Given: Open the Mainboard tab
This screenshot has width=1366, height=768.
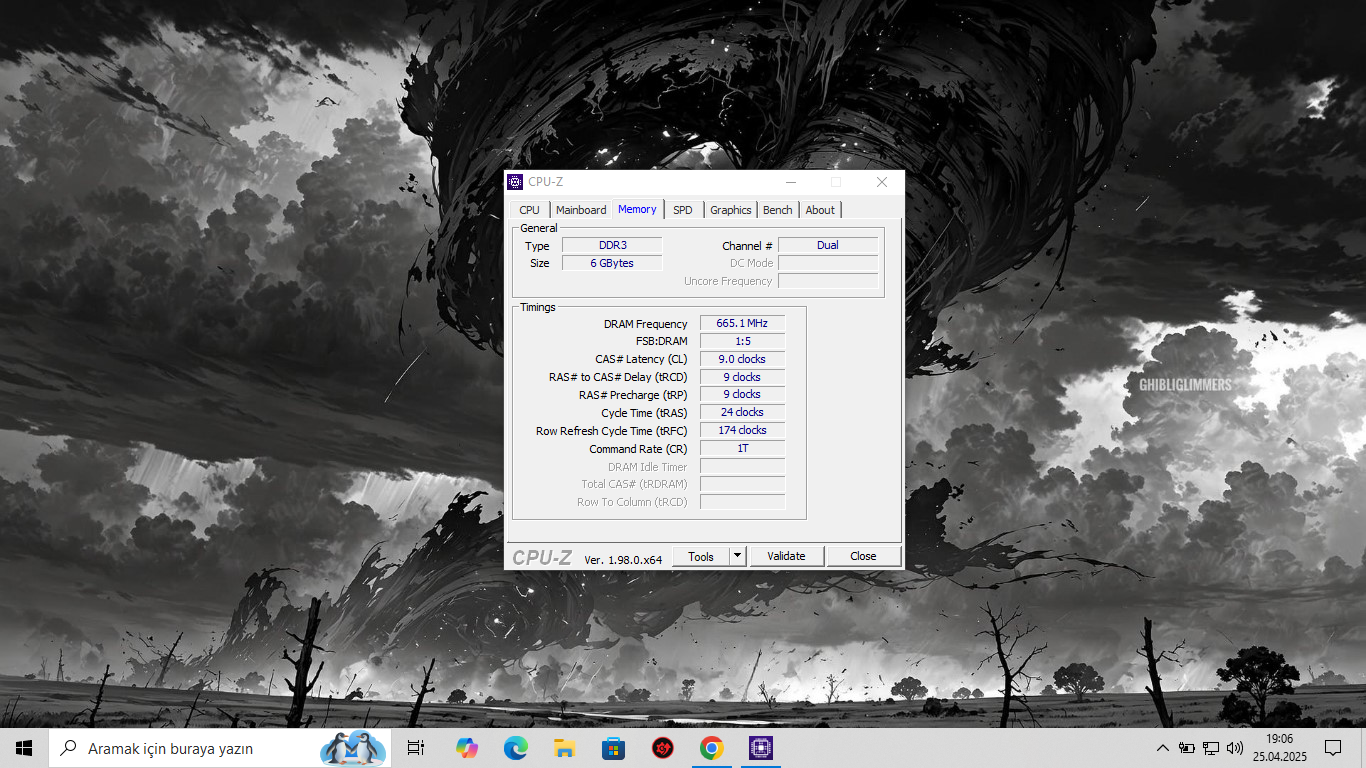Looking at the screenshot, I should pyautogui.click(x=581, y=210).
